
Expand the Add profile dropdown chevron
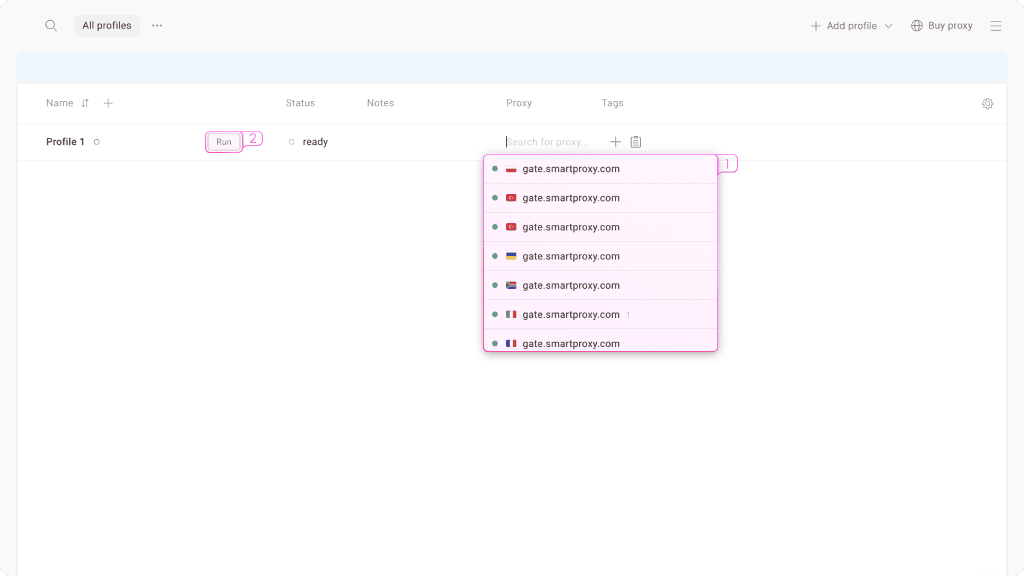[888, 26]
